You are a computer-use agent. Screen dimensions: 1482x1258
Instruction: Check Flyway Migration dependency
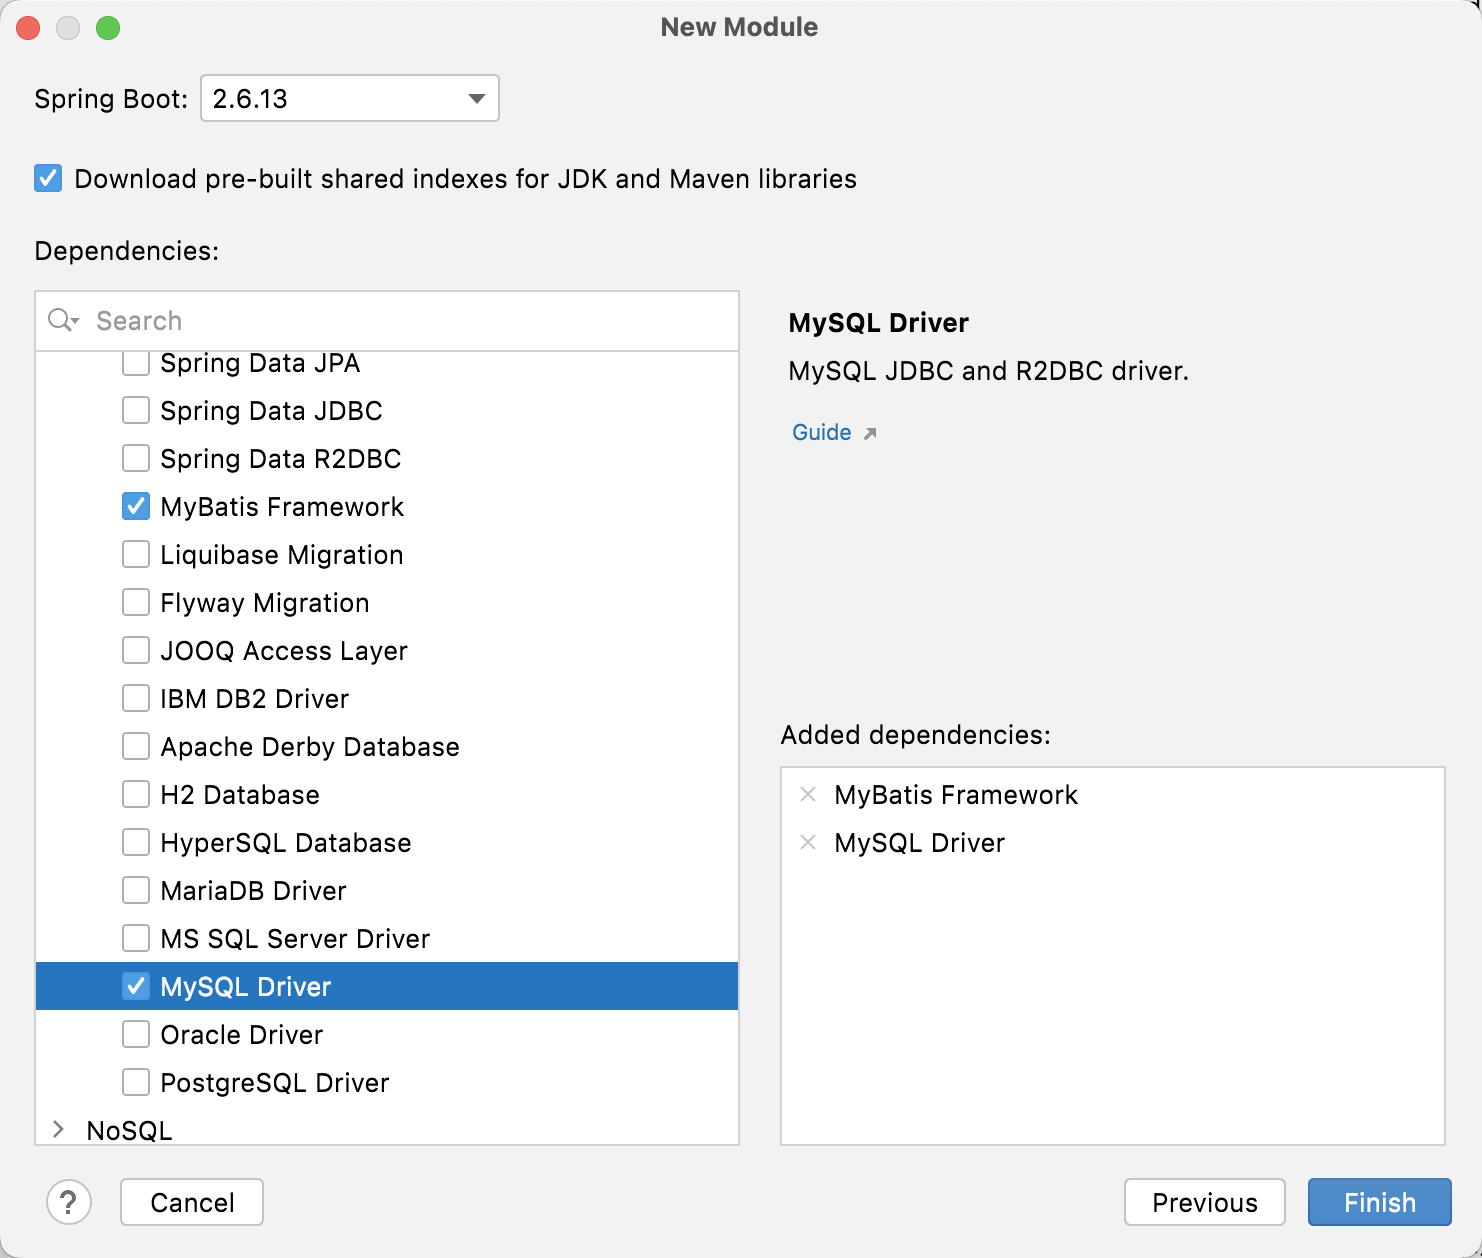coord(136,602)
